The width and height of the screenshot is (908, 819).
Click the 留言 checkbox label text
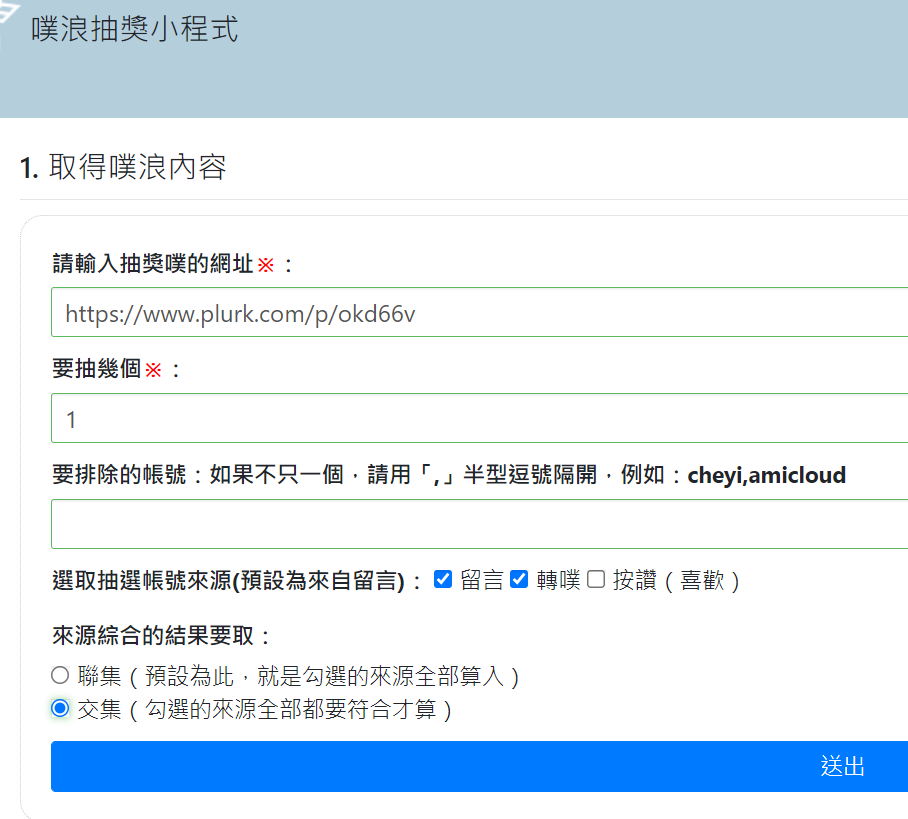tap(482, 580)
